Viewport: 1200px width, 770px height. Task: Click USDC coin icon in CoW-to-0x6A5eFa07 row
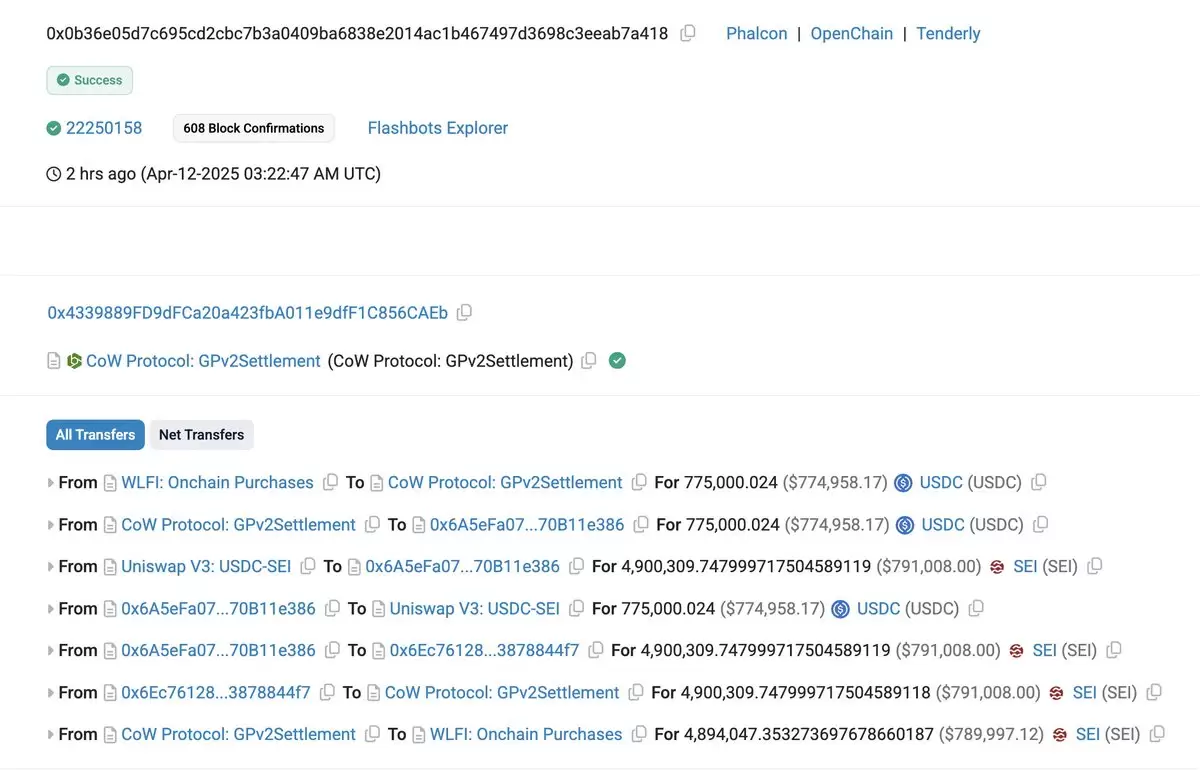[x=905, y=525]
